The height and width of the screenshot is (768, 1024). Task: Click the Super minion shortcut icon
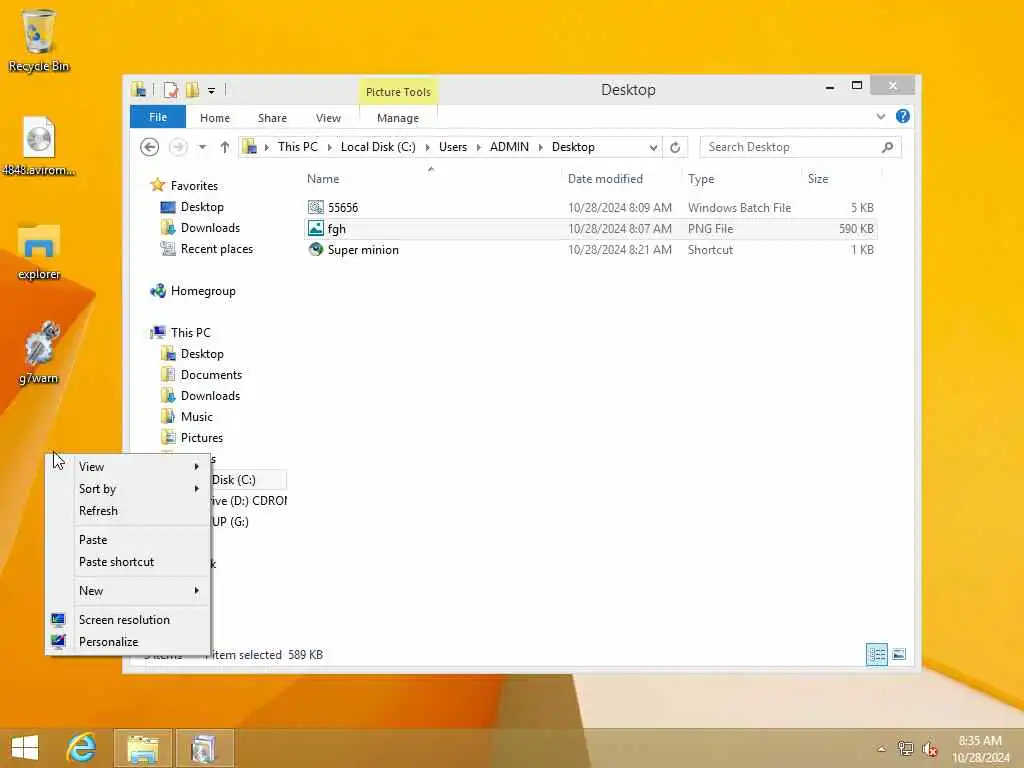click(x=315, y=249)
